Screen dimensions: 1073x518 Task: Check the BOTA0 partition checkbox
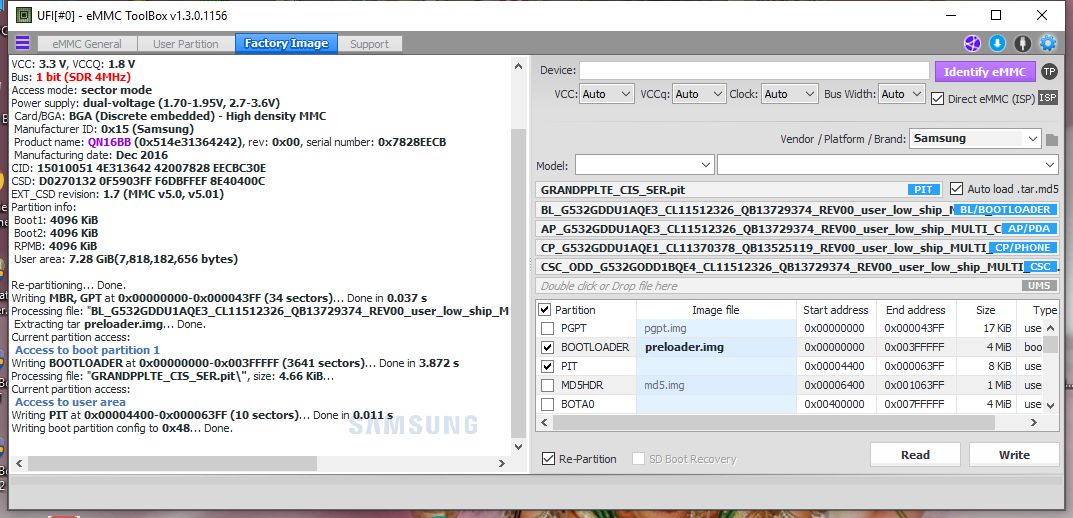click(x=547, y=404)
